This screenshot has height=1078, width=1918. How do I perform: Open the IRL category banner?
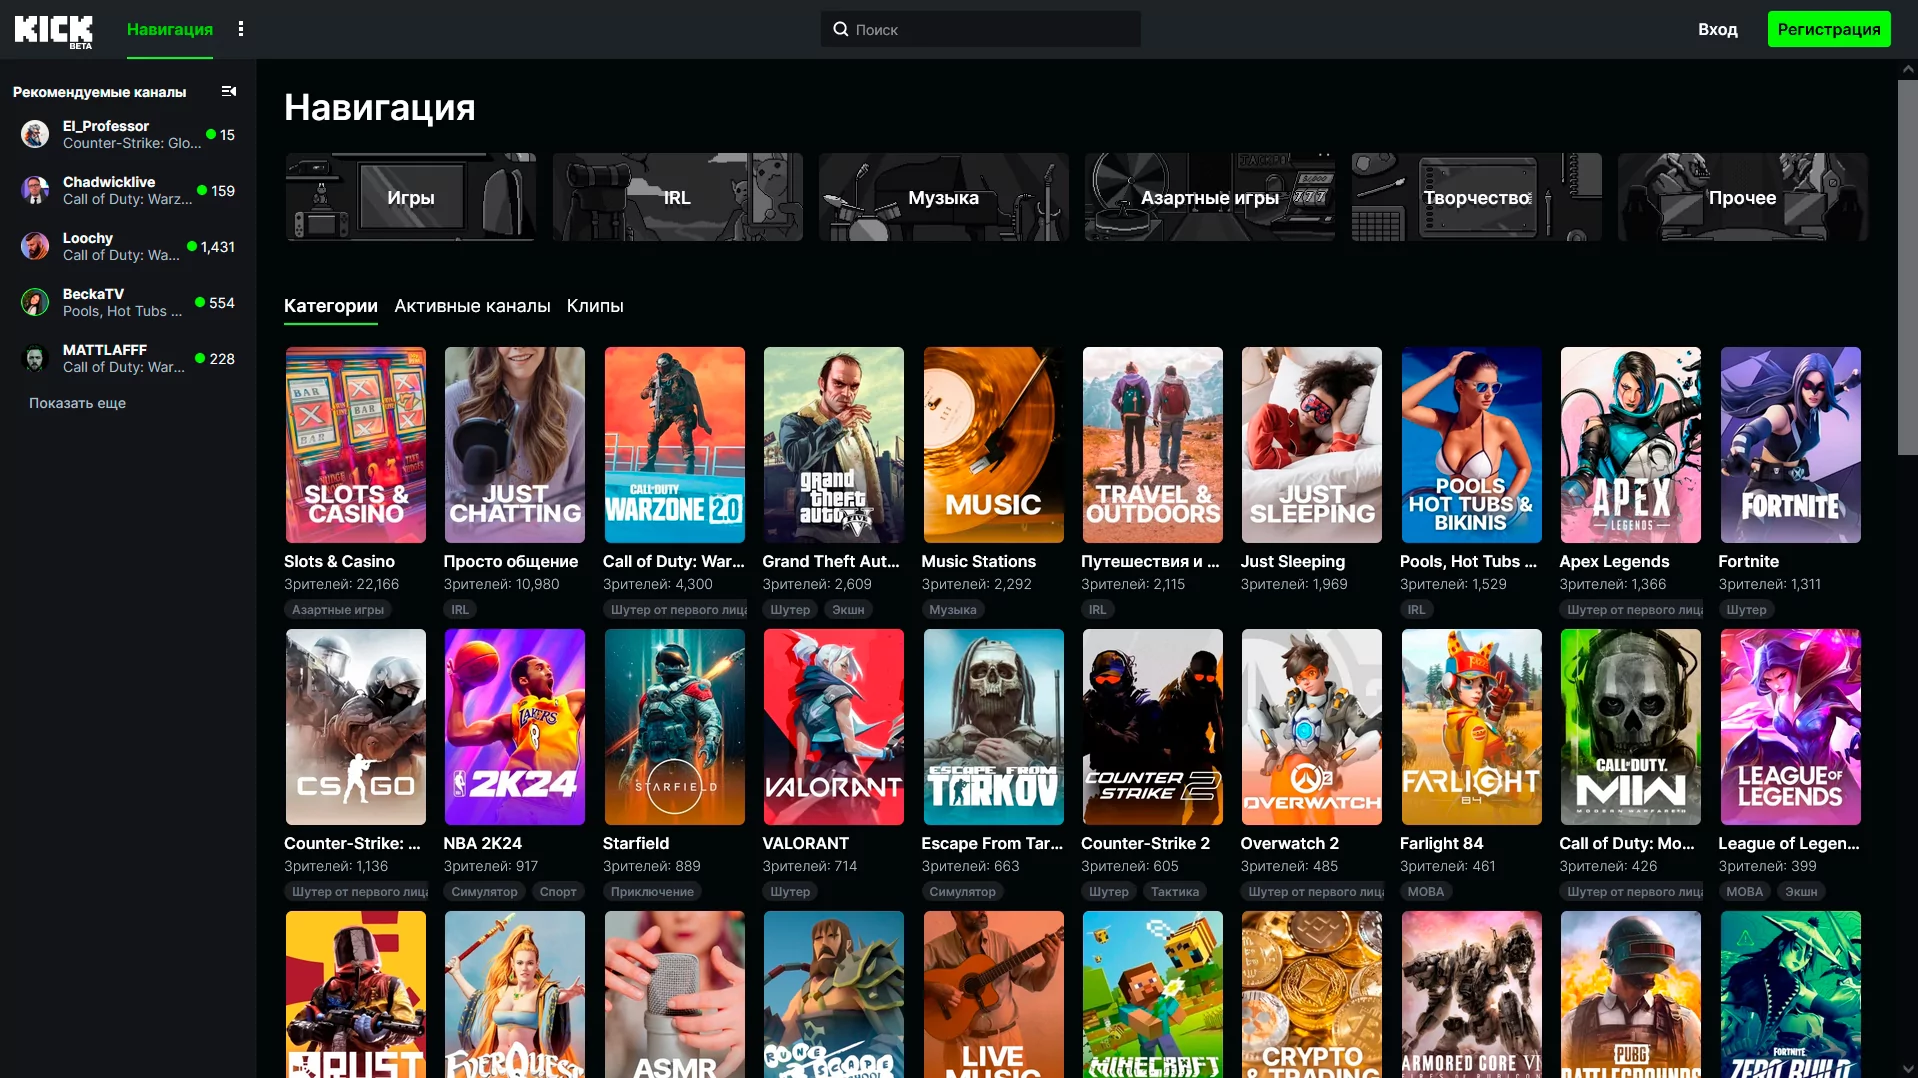(x=678, y=197)
